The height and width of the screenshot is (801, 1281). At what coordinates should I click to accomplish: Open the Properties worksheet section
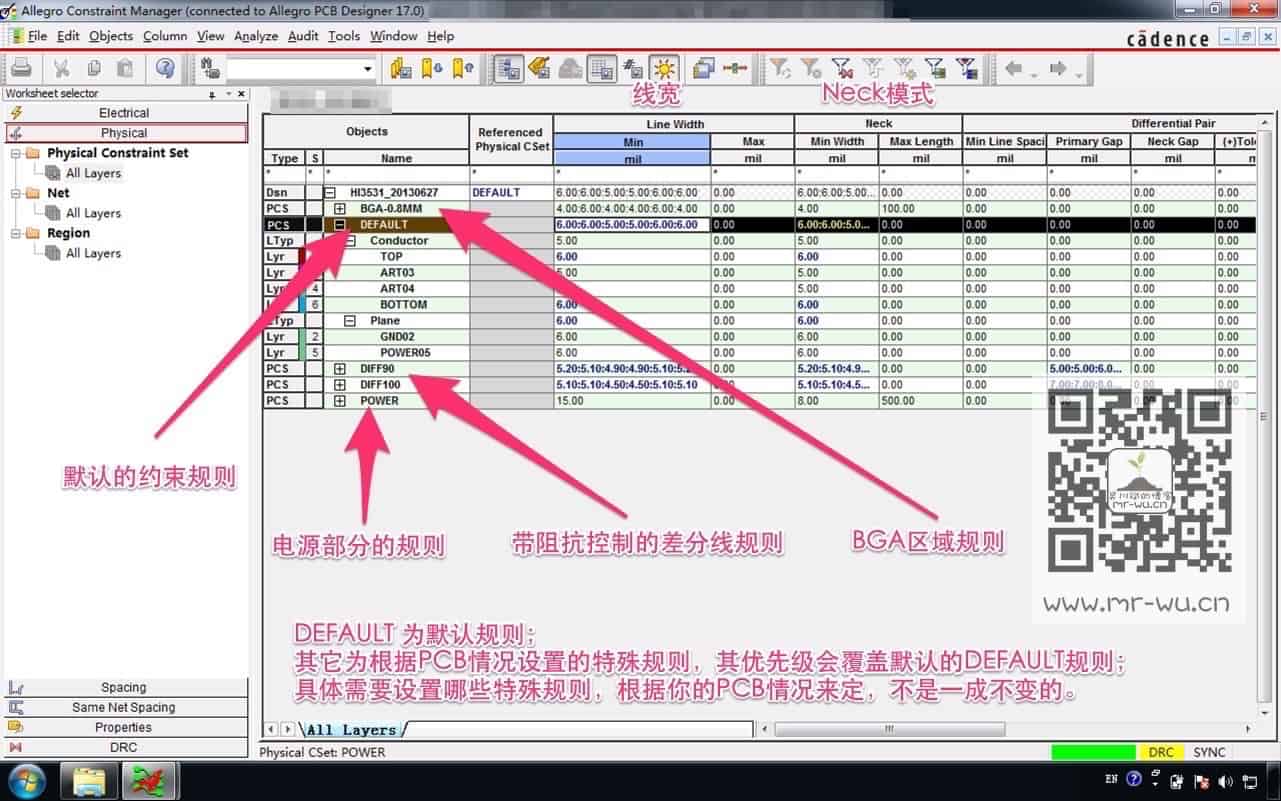pyautogui.click(x=125, y=727)
